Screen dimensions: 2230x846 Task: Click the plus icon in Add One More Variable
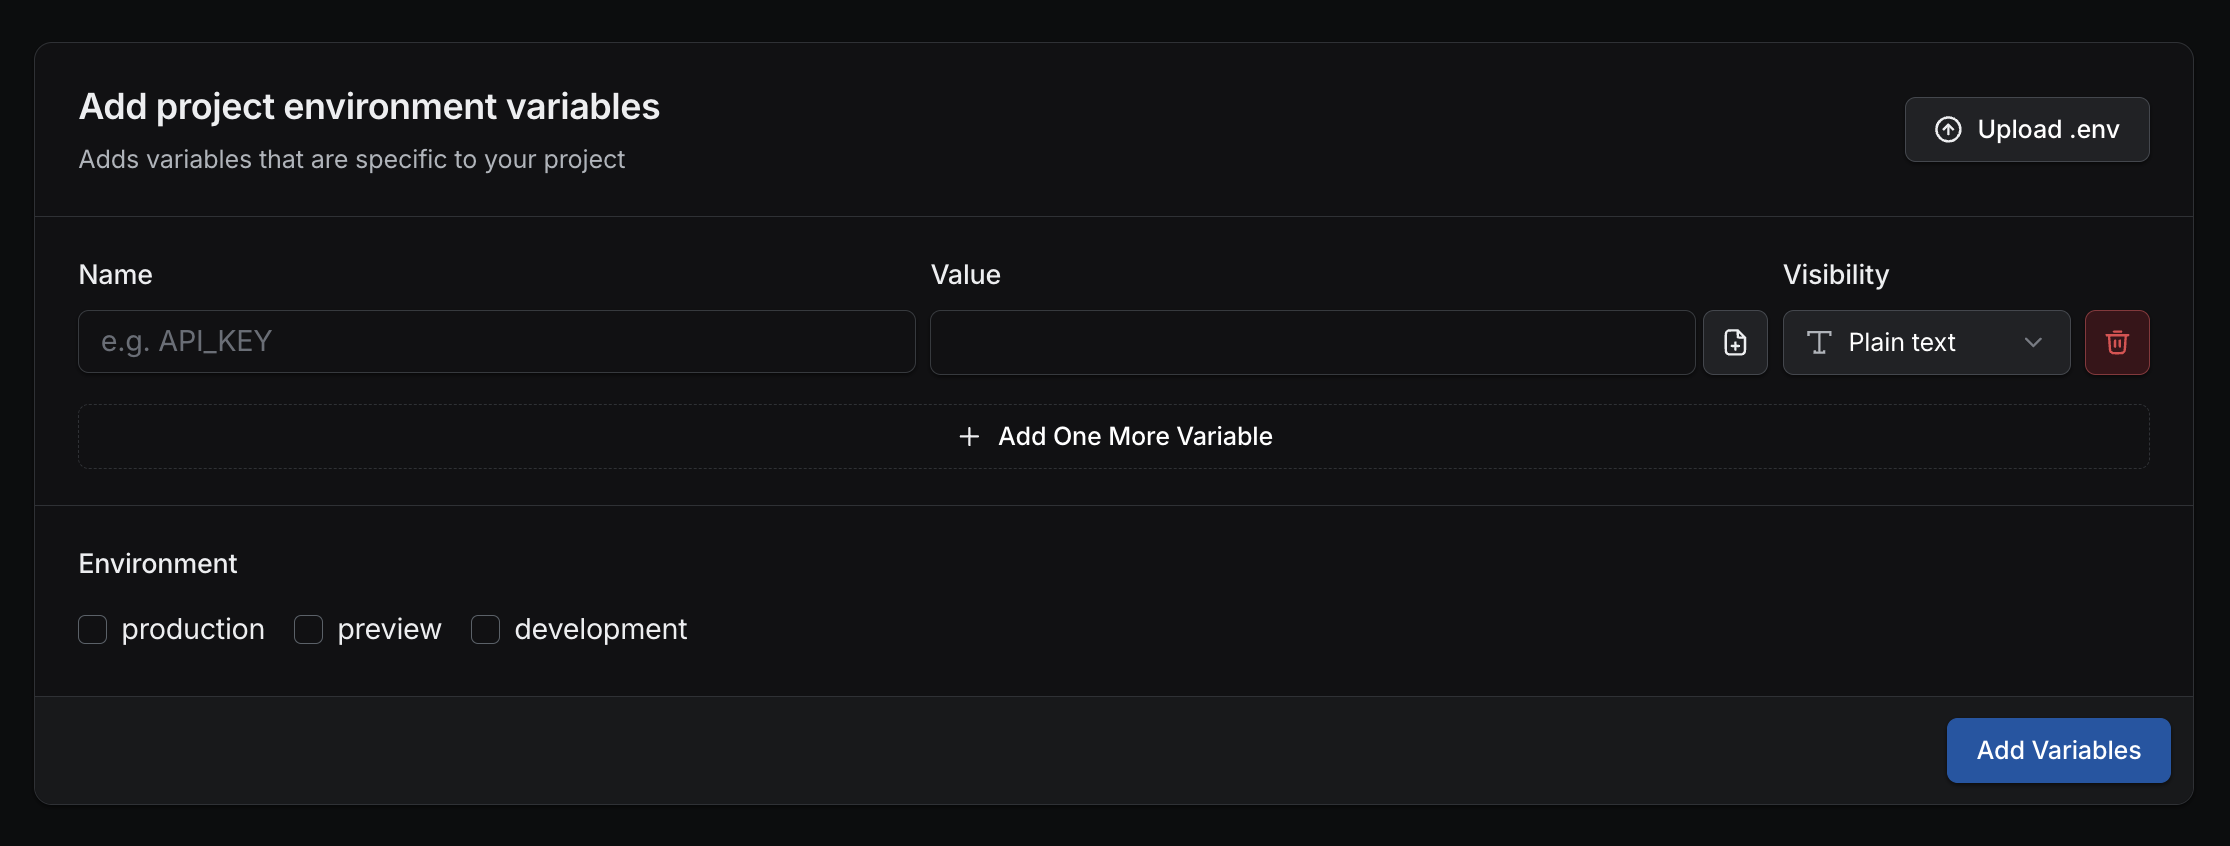click(968, 436)
